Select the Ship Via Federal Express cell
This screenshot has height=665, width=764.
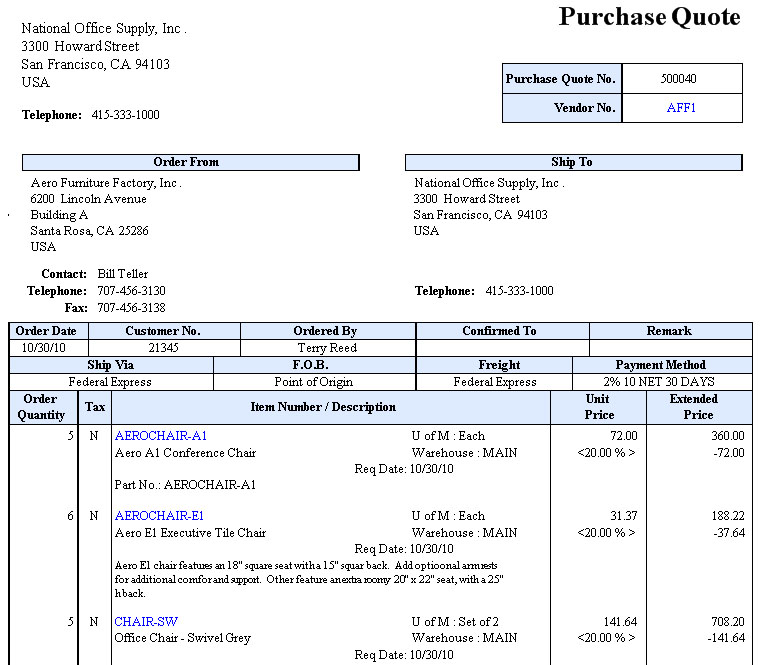pyautogui.click(x=112, y=382)
